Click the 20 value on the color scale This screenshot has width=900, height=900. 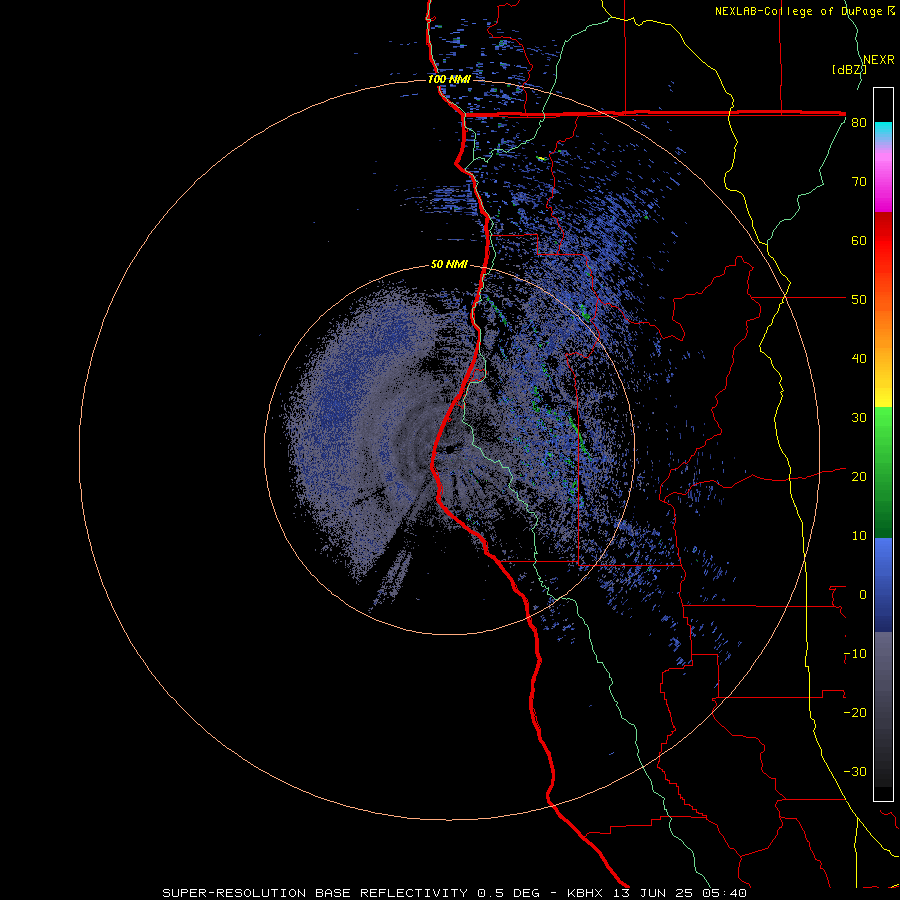859,477
